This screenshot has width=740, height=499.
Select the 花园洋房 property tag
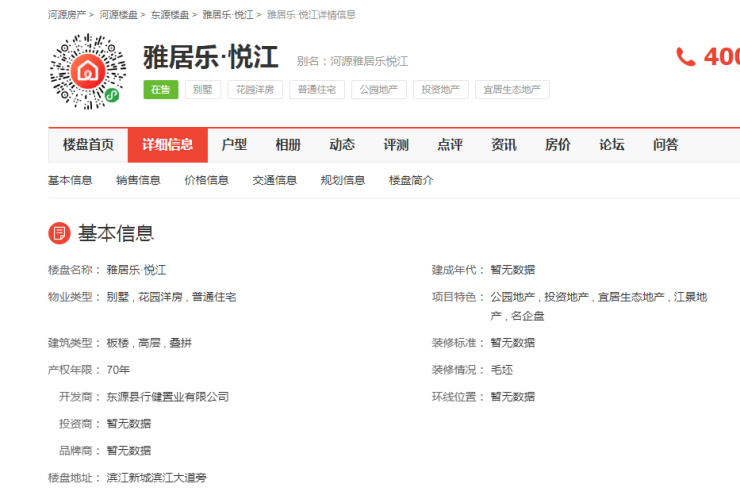click(255, 90)
